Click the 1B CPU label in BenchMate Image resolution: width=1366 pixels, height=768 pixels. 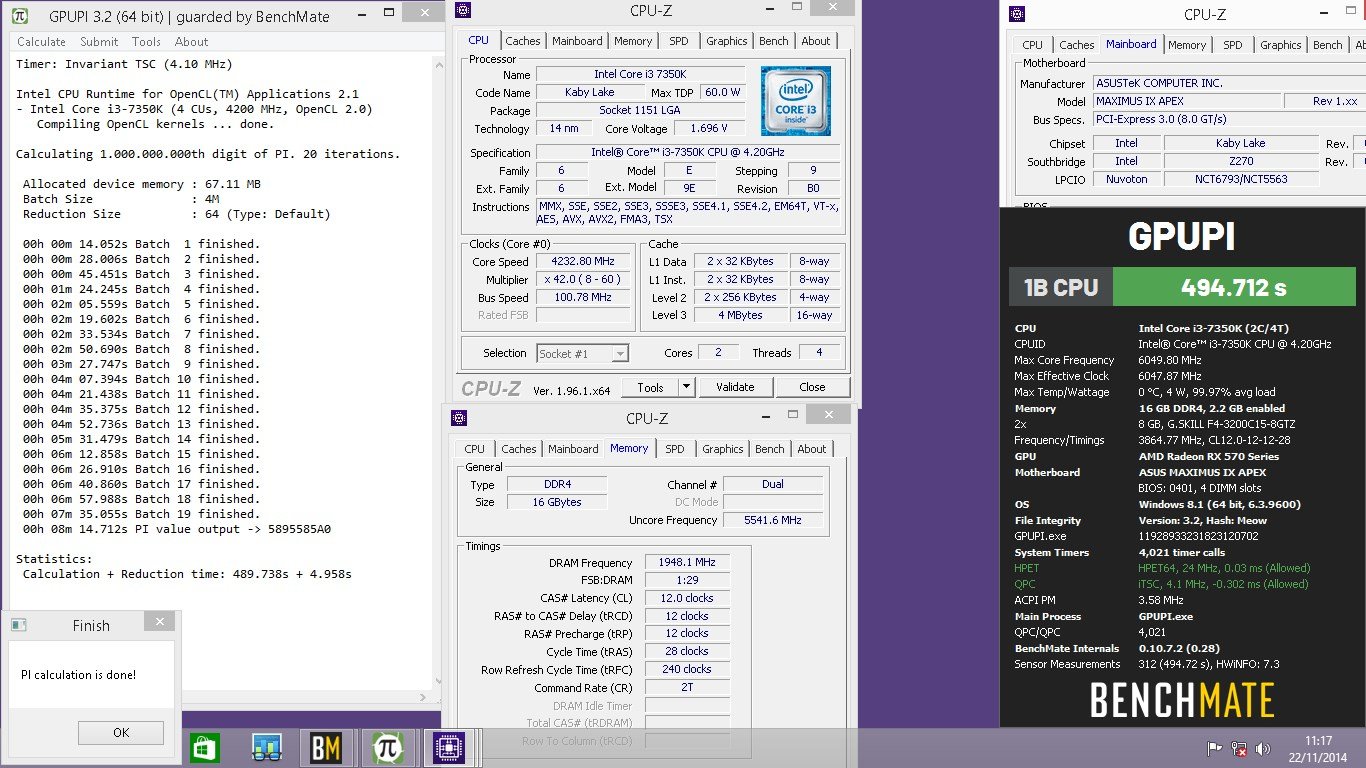pyautogui.click(x=1061, y=287)
